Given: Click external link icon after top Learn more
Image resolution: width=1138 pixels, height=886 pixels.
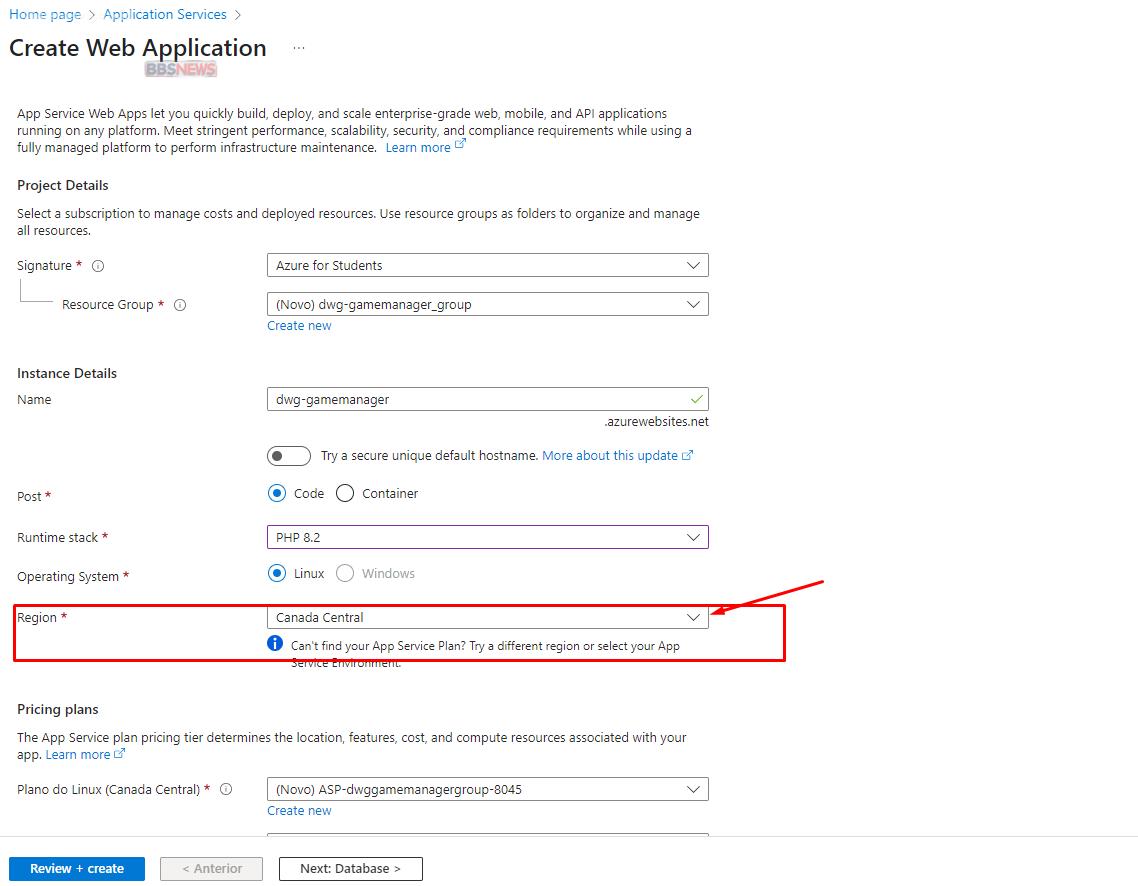Looking at the screenshot, I should [460, 146].
